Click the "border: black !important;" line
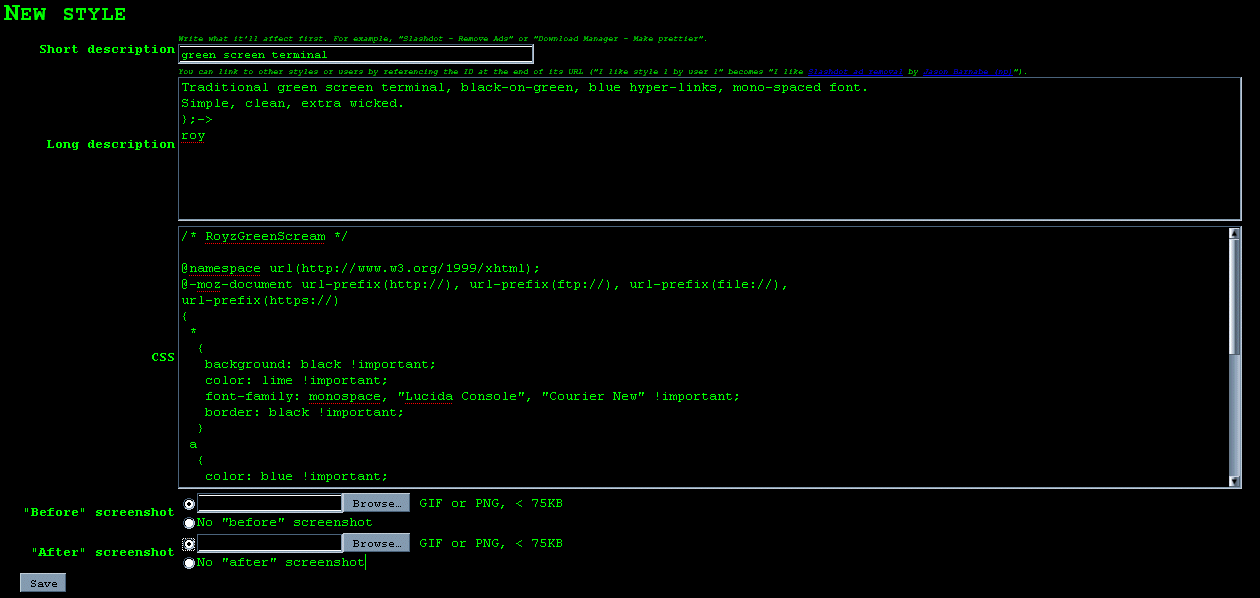Viewport: 1260px width, 598px height. 305,412
